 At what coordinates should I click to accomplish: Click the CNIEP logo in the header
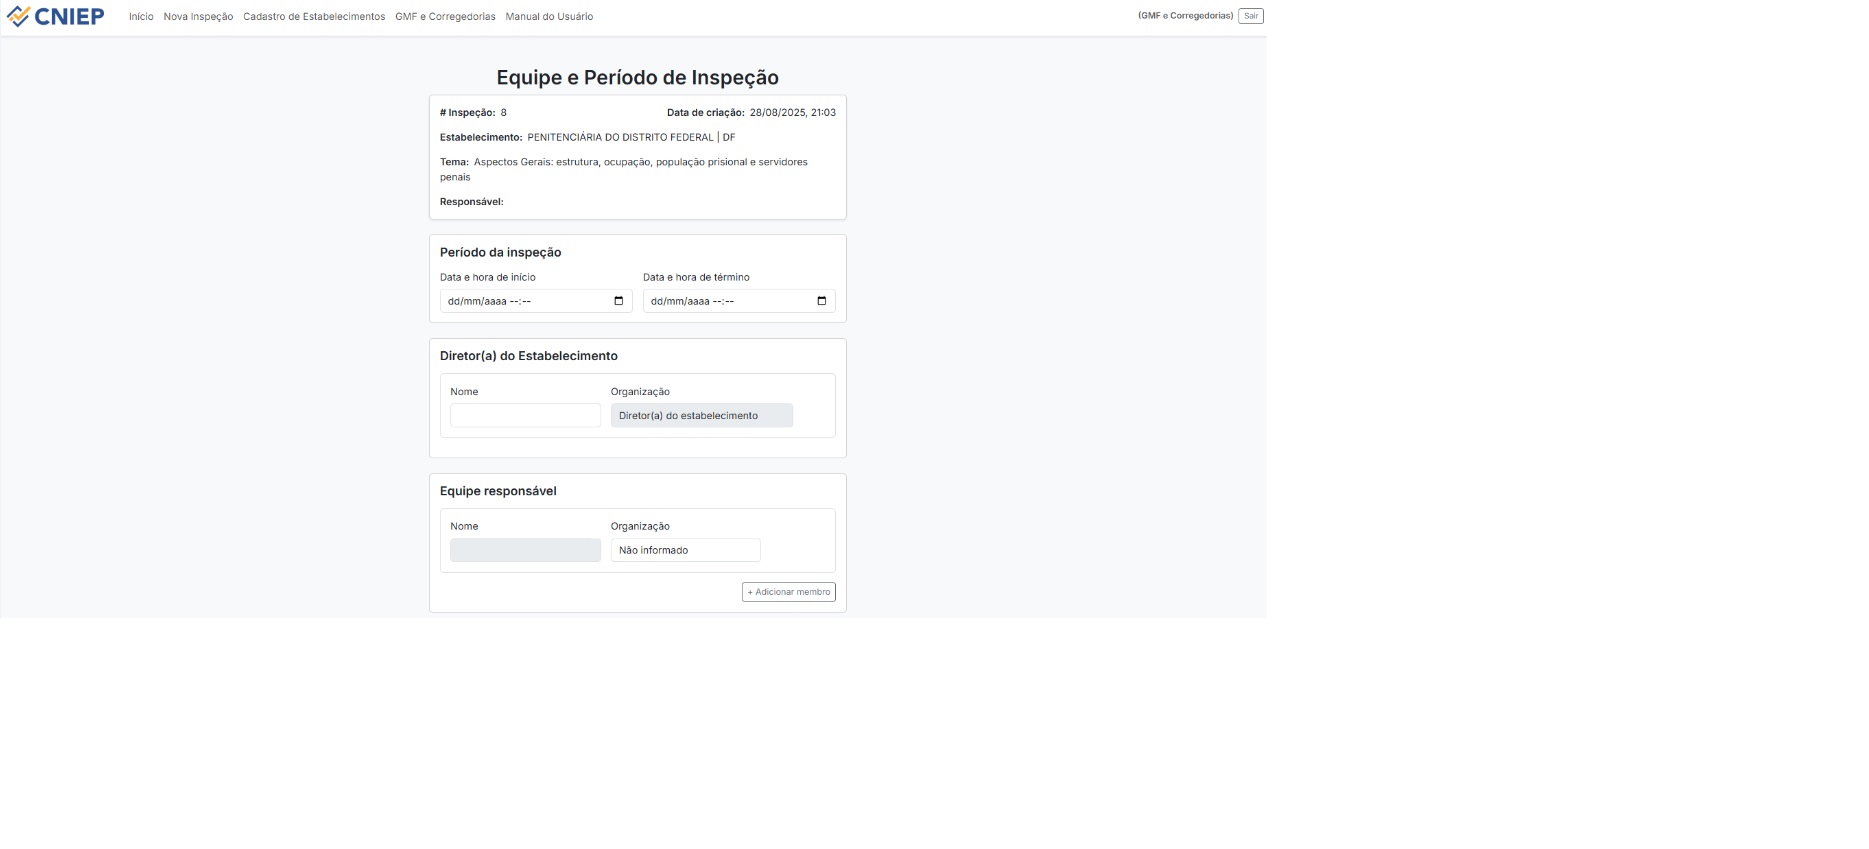click(55, 16)
